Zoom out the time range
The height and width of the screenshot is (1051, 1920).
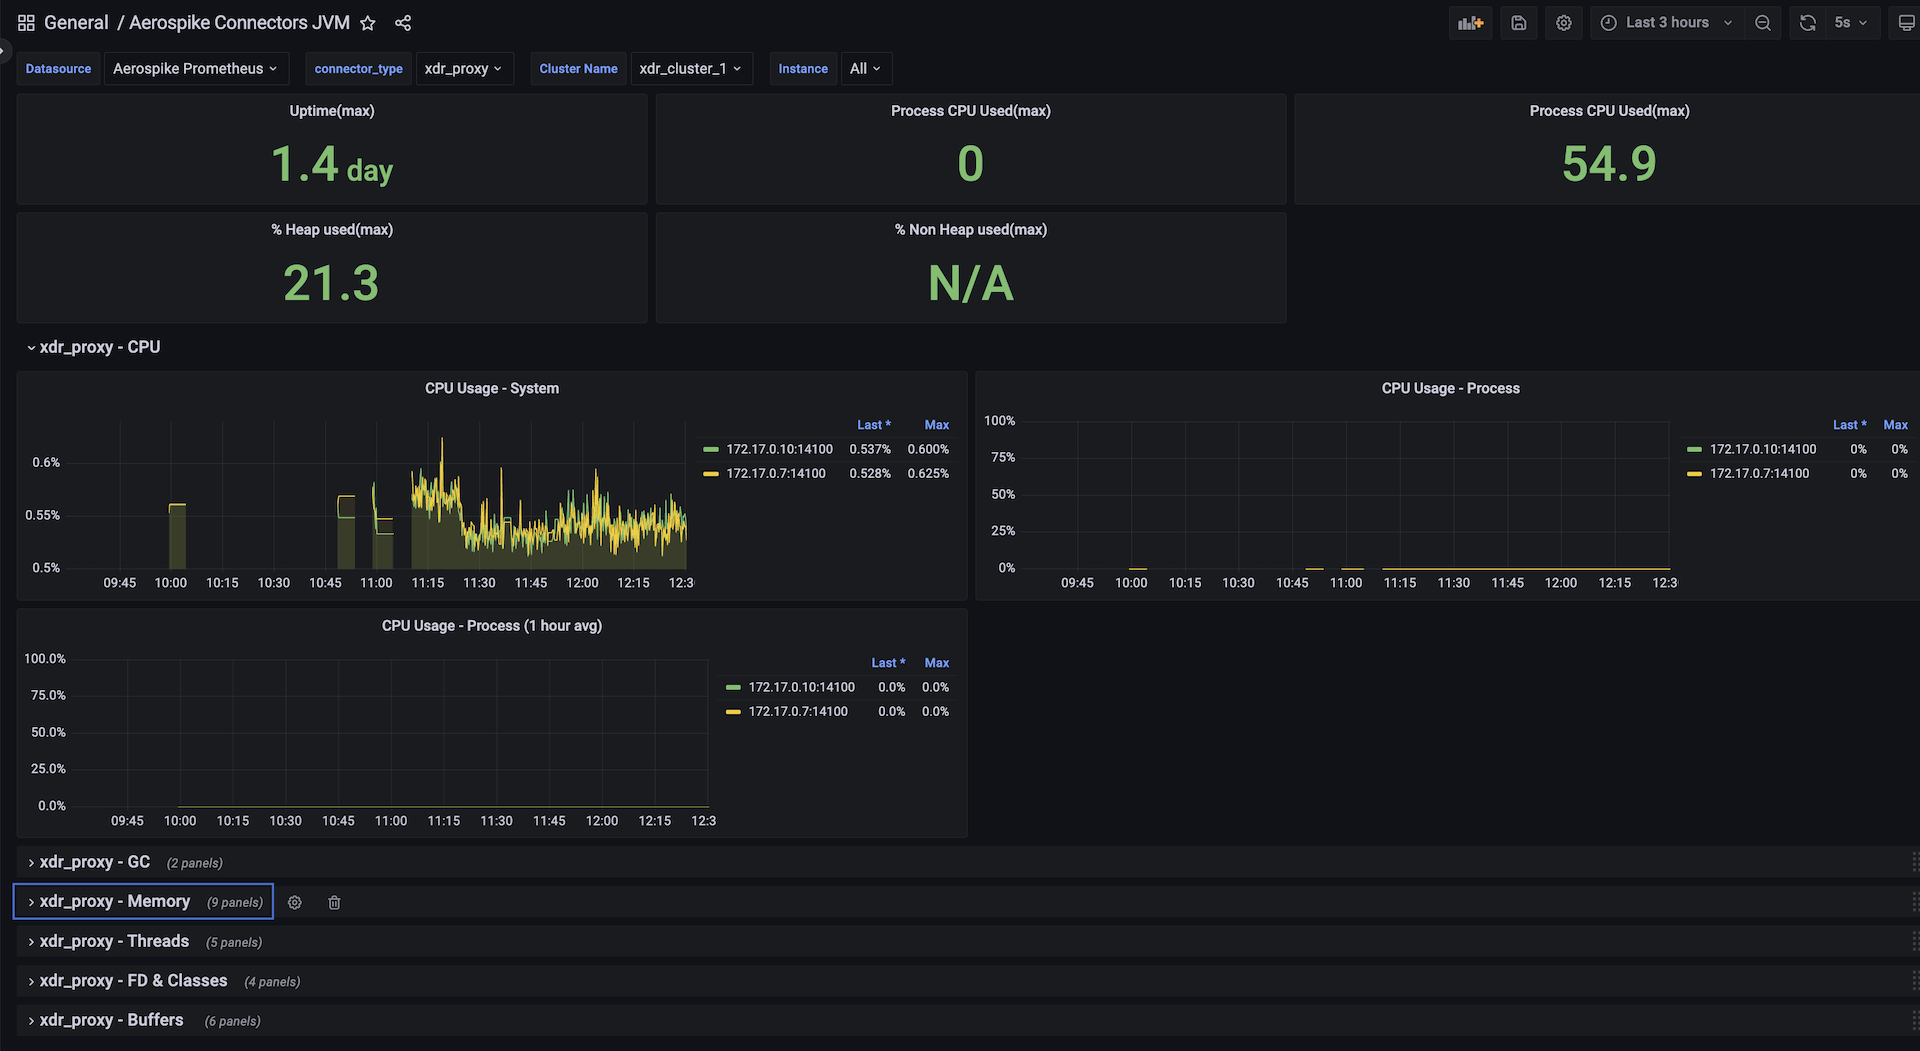click(x=1763, y=23)
